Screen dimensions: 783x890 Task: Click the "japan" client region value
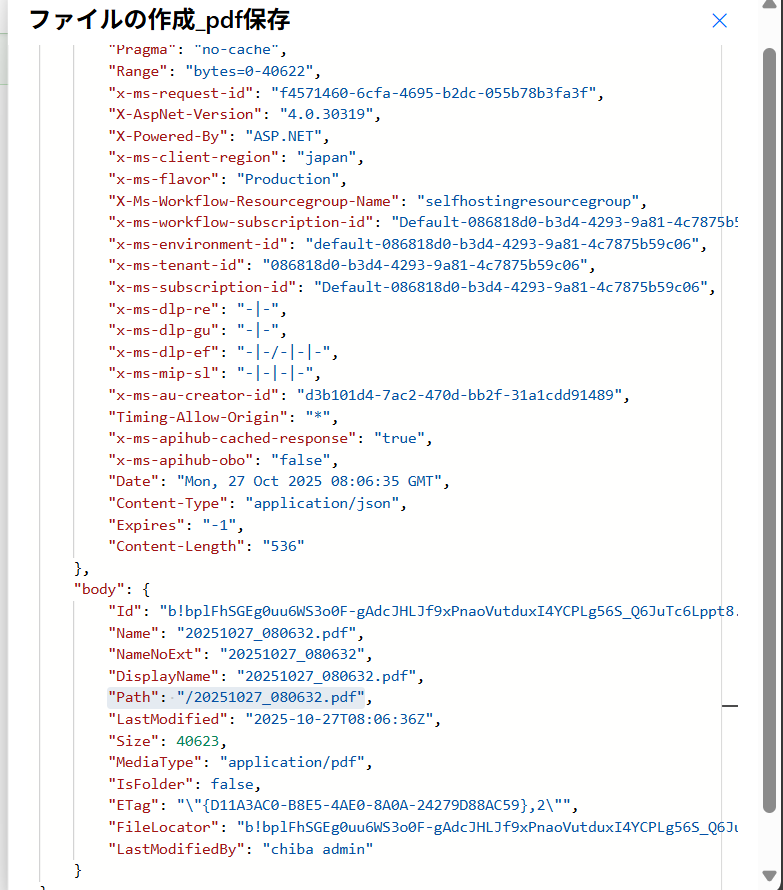327,157
